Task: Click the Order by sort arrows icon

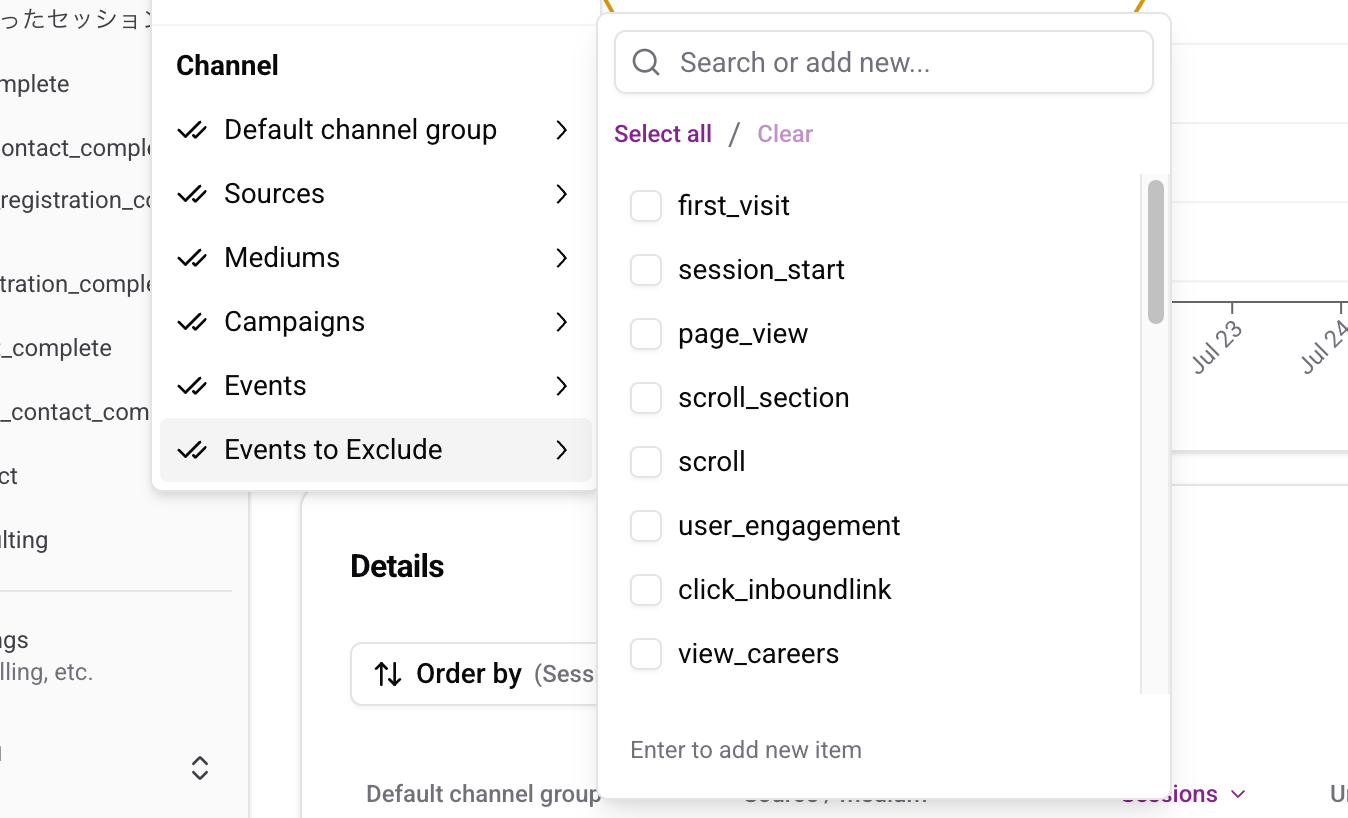Action: [x=388, y=674]
